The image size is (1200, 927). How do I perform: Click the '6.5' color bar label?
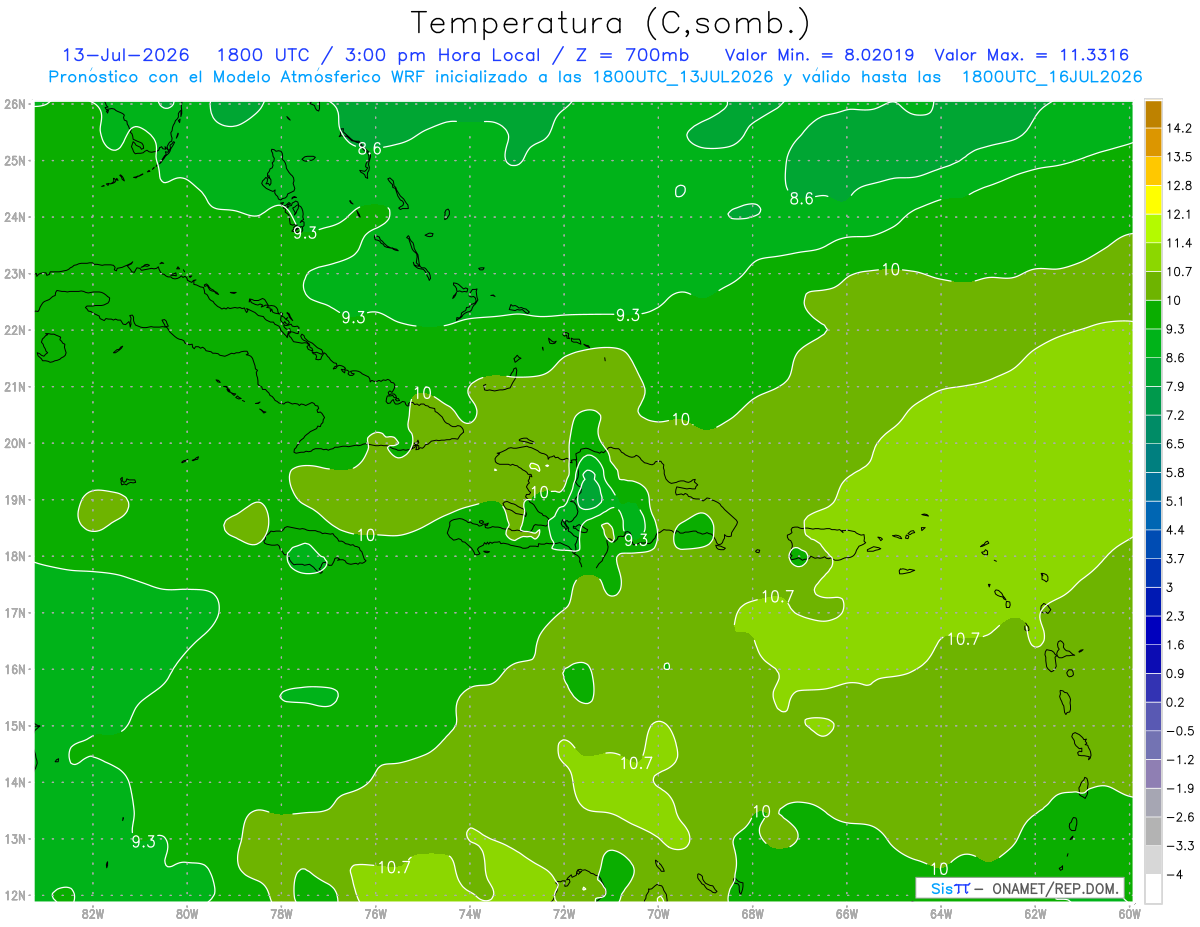point(1177,444)
